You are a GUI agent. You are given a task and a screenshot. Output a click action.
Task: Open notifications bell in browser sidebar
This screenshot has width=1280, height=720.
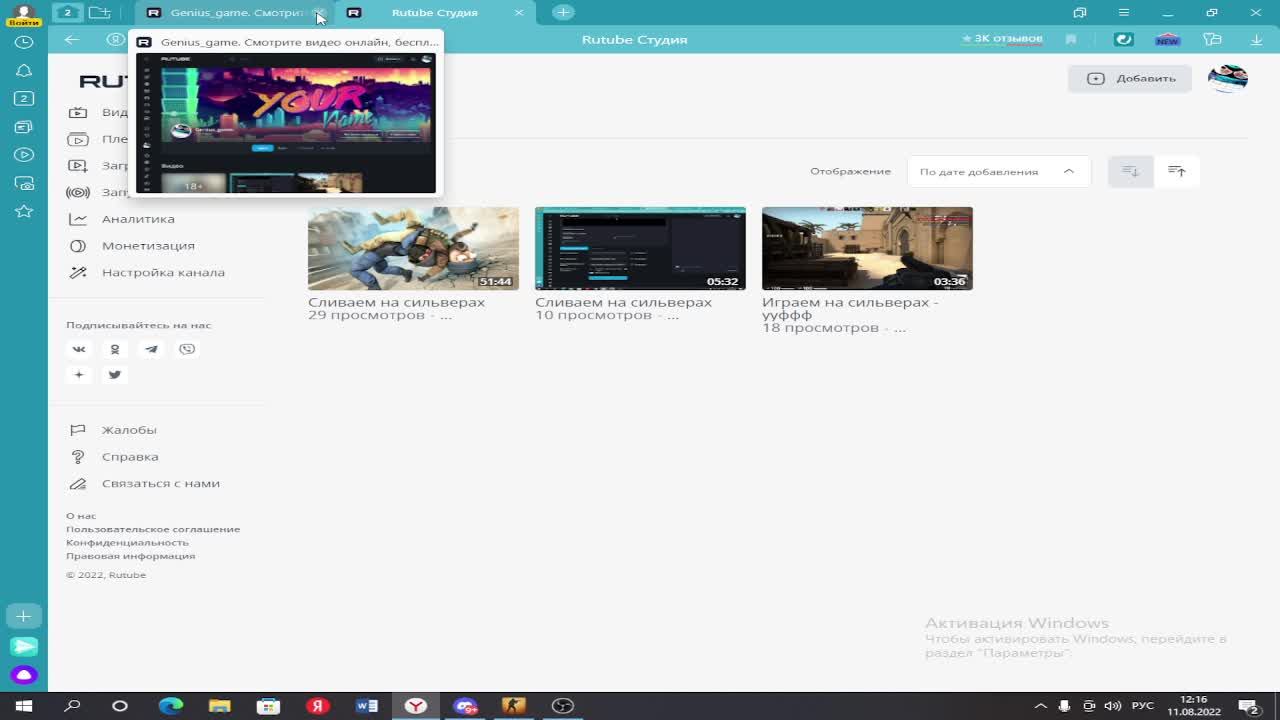tap(24, 70)
